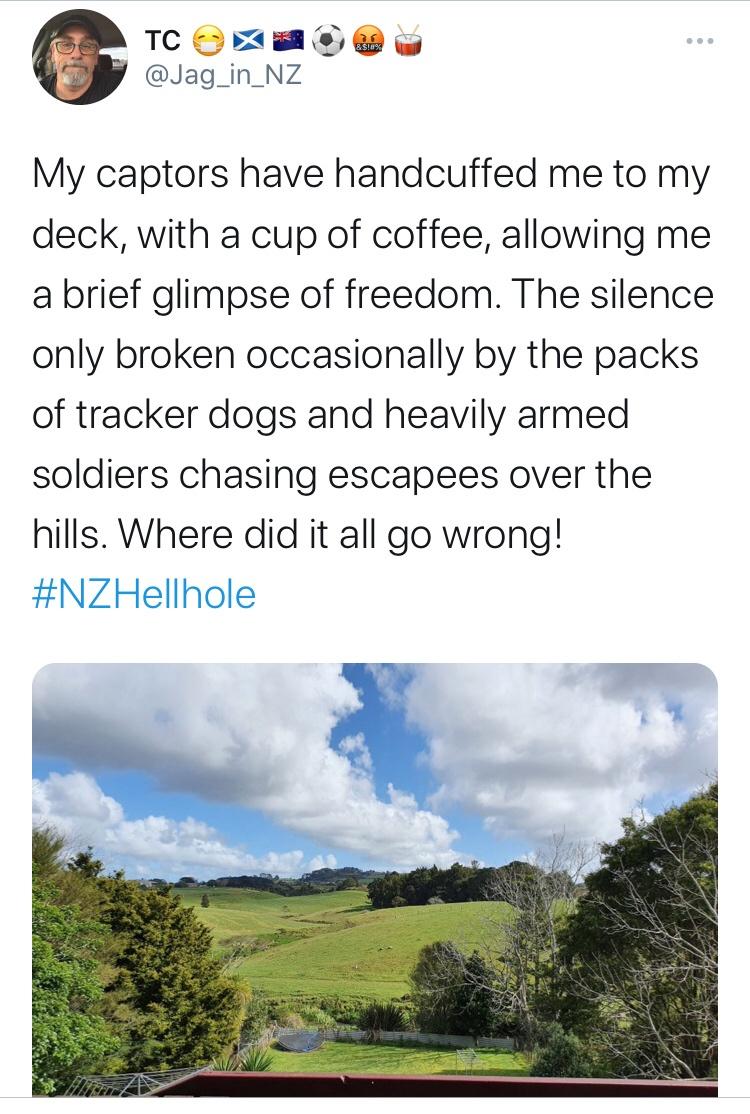The height and width of the screenshot is (1114, 750).
Task: Click the drum emoji
Action: (x=408, y=40)
